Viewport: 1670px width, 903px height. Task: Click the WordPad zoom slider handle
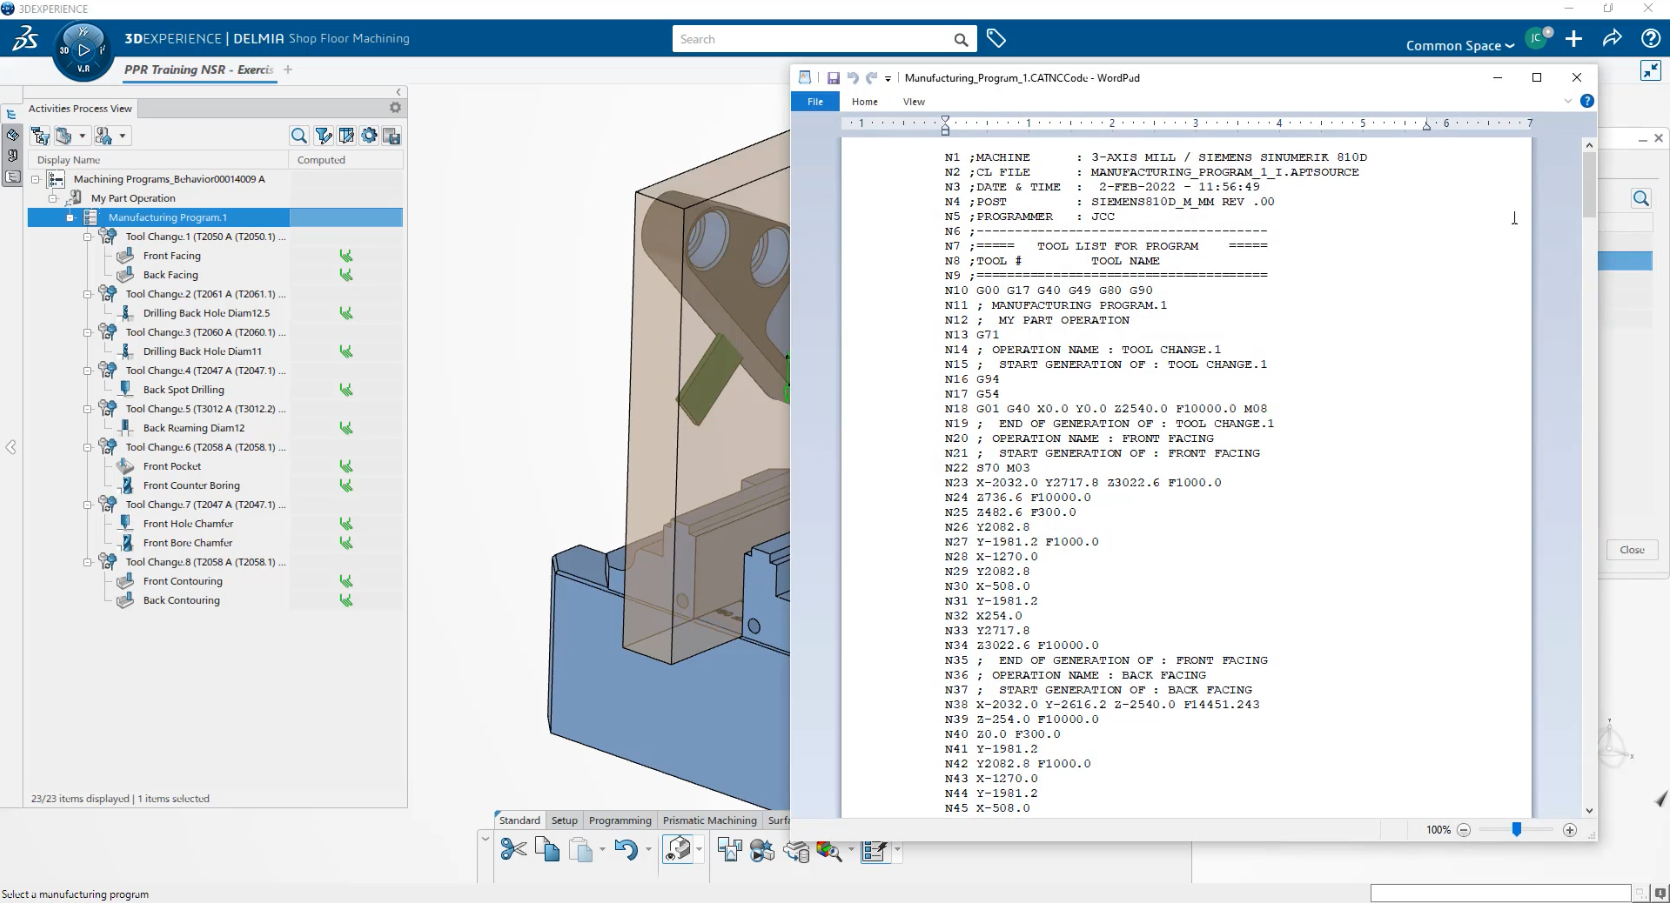[x=1516, y=830]
